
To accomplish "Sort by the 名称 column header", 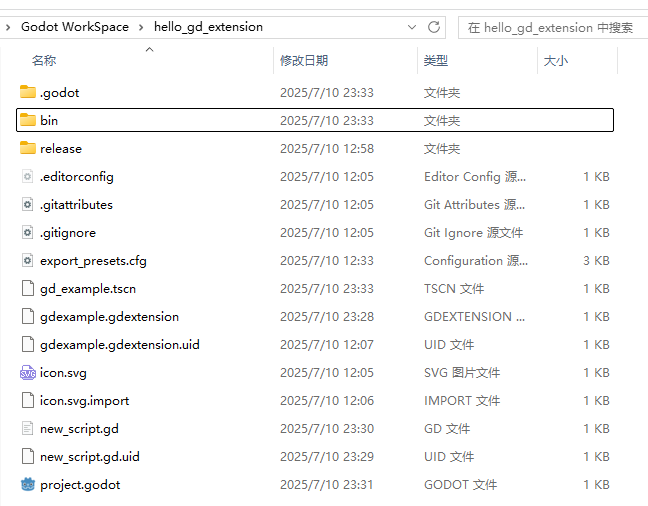I will click(44, 61).
